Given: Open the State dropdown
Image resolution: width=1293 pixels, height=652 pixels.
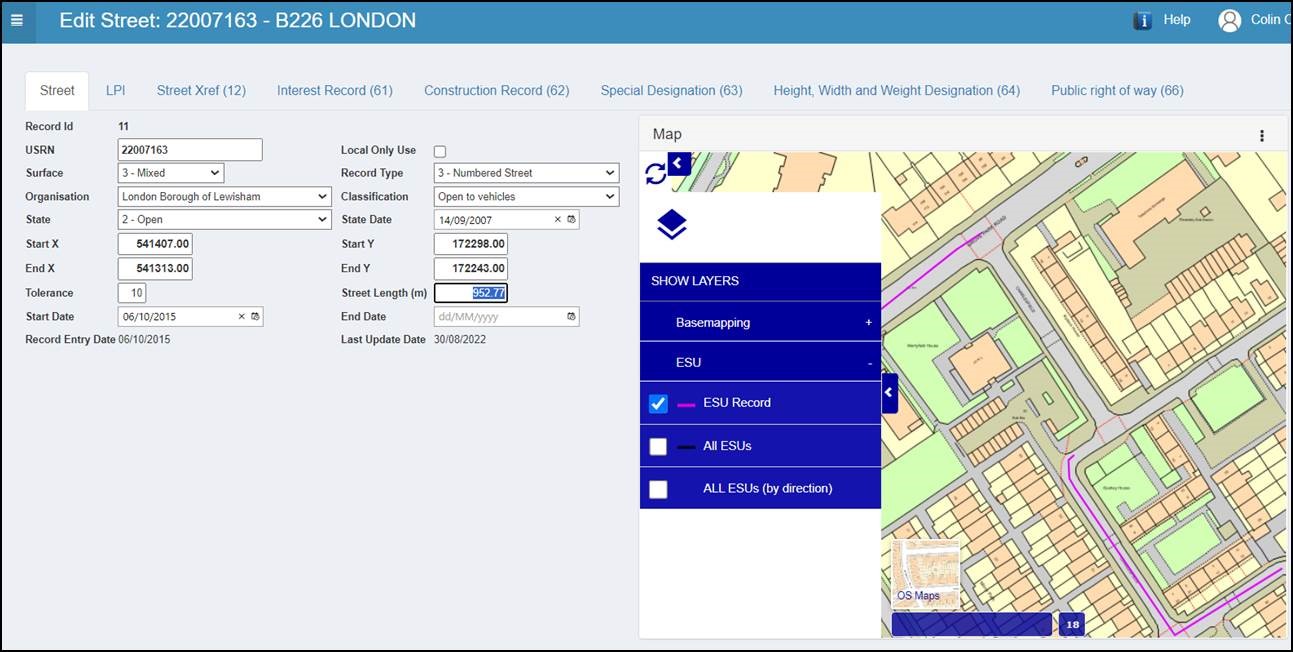Looking at the screenshot, I should click(224, 219).
